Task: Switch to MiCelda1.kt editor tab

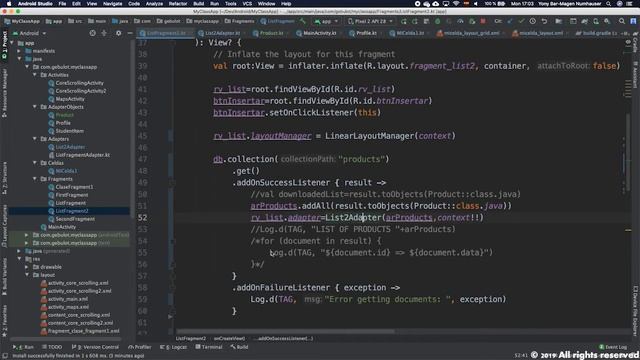Action: tap(408, 33)
